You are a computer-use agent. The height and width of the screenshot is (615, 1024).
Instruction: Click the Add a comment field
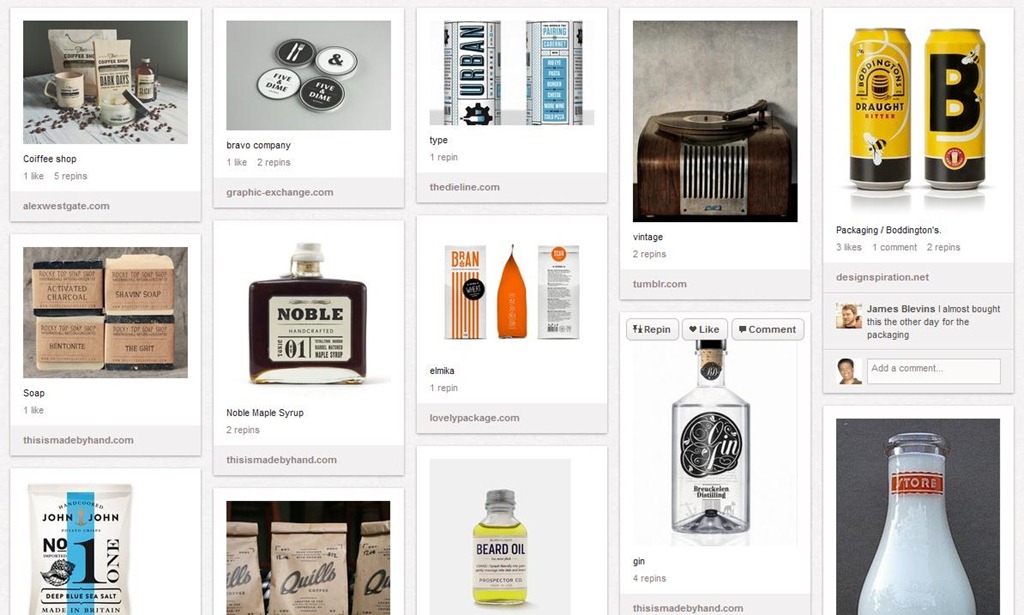coord(933,371)
